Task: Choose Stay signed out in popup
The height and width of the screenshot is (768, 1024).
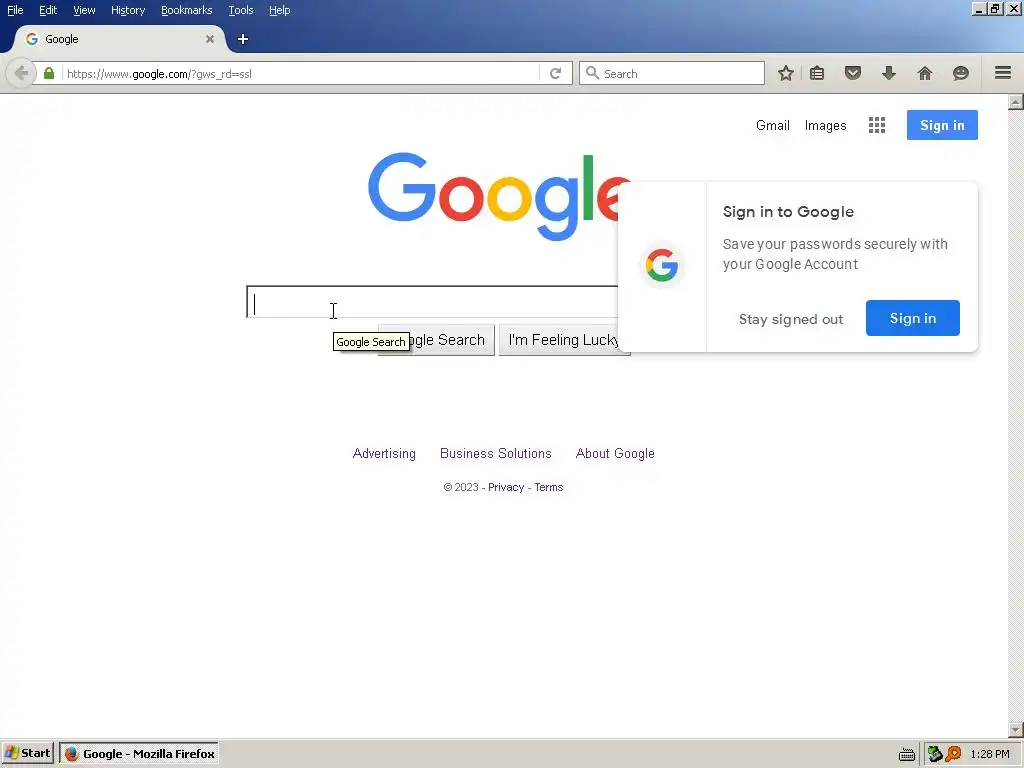Action: pos(791,319)
